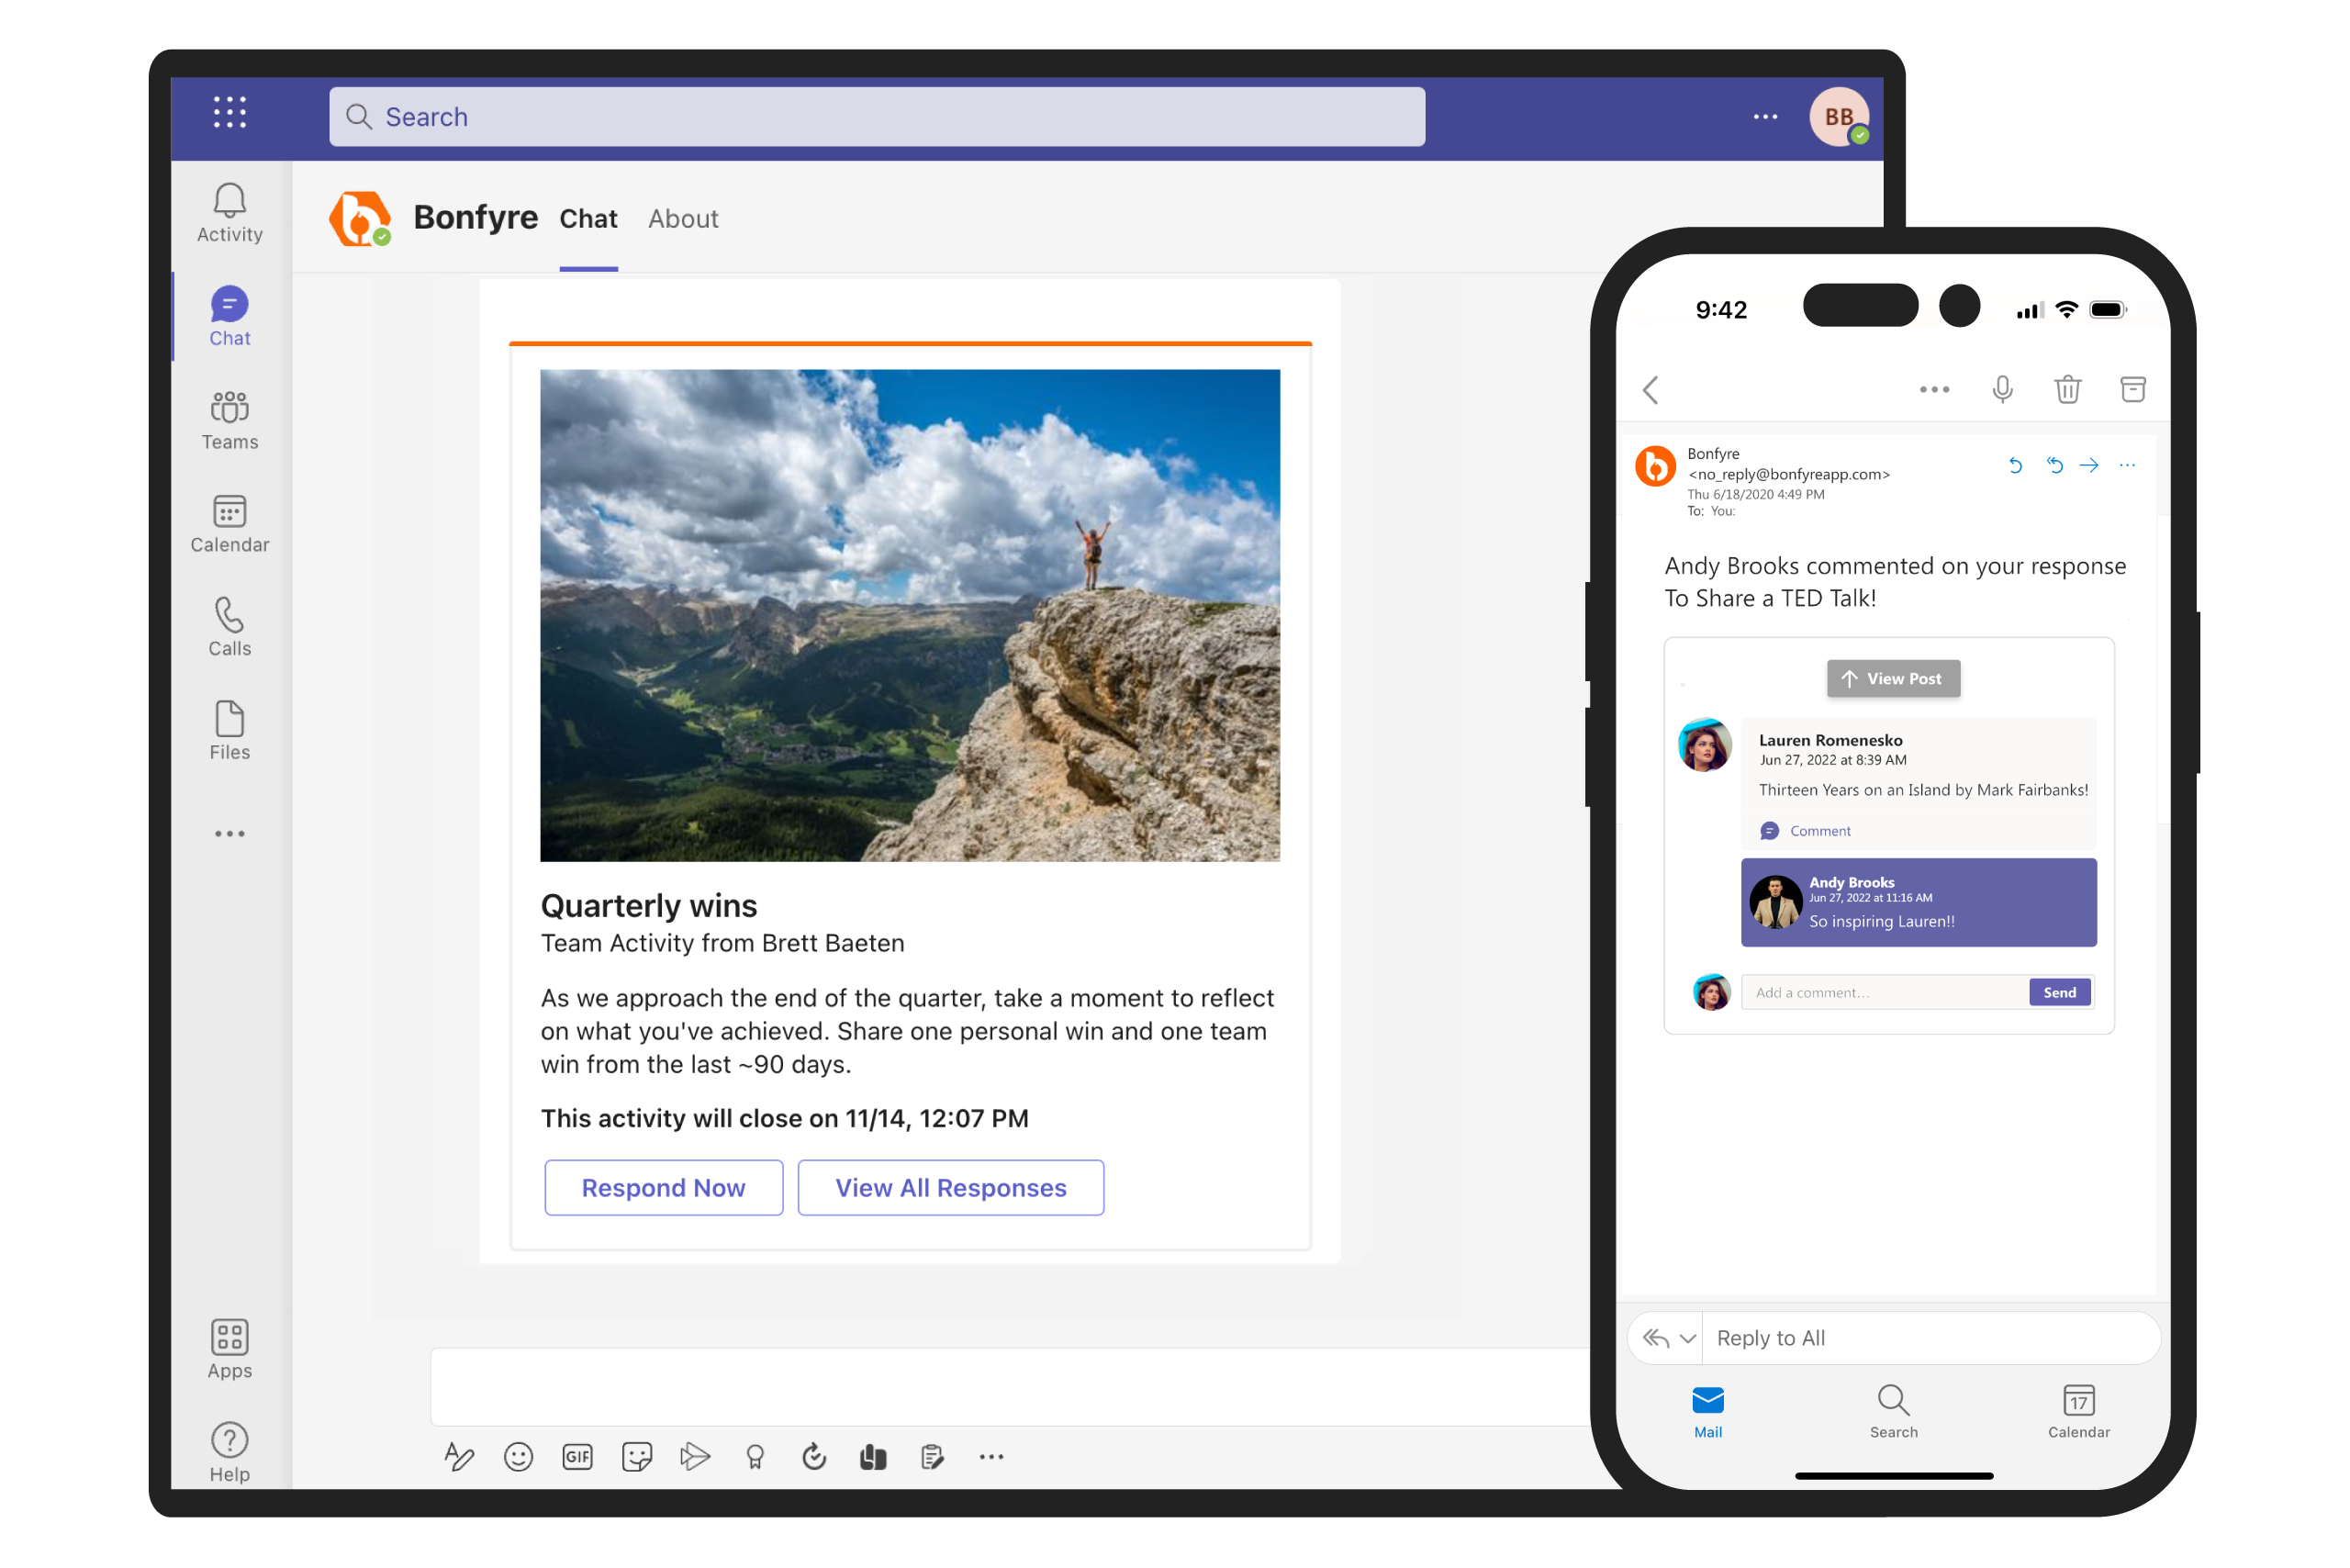
Task: Switch to the About tab of Bonfyre
Action: 683,219
